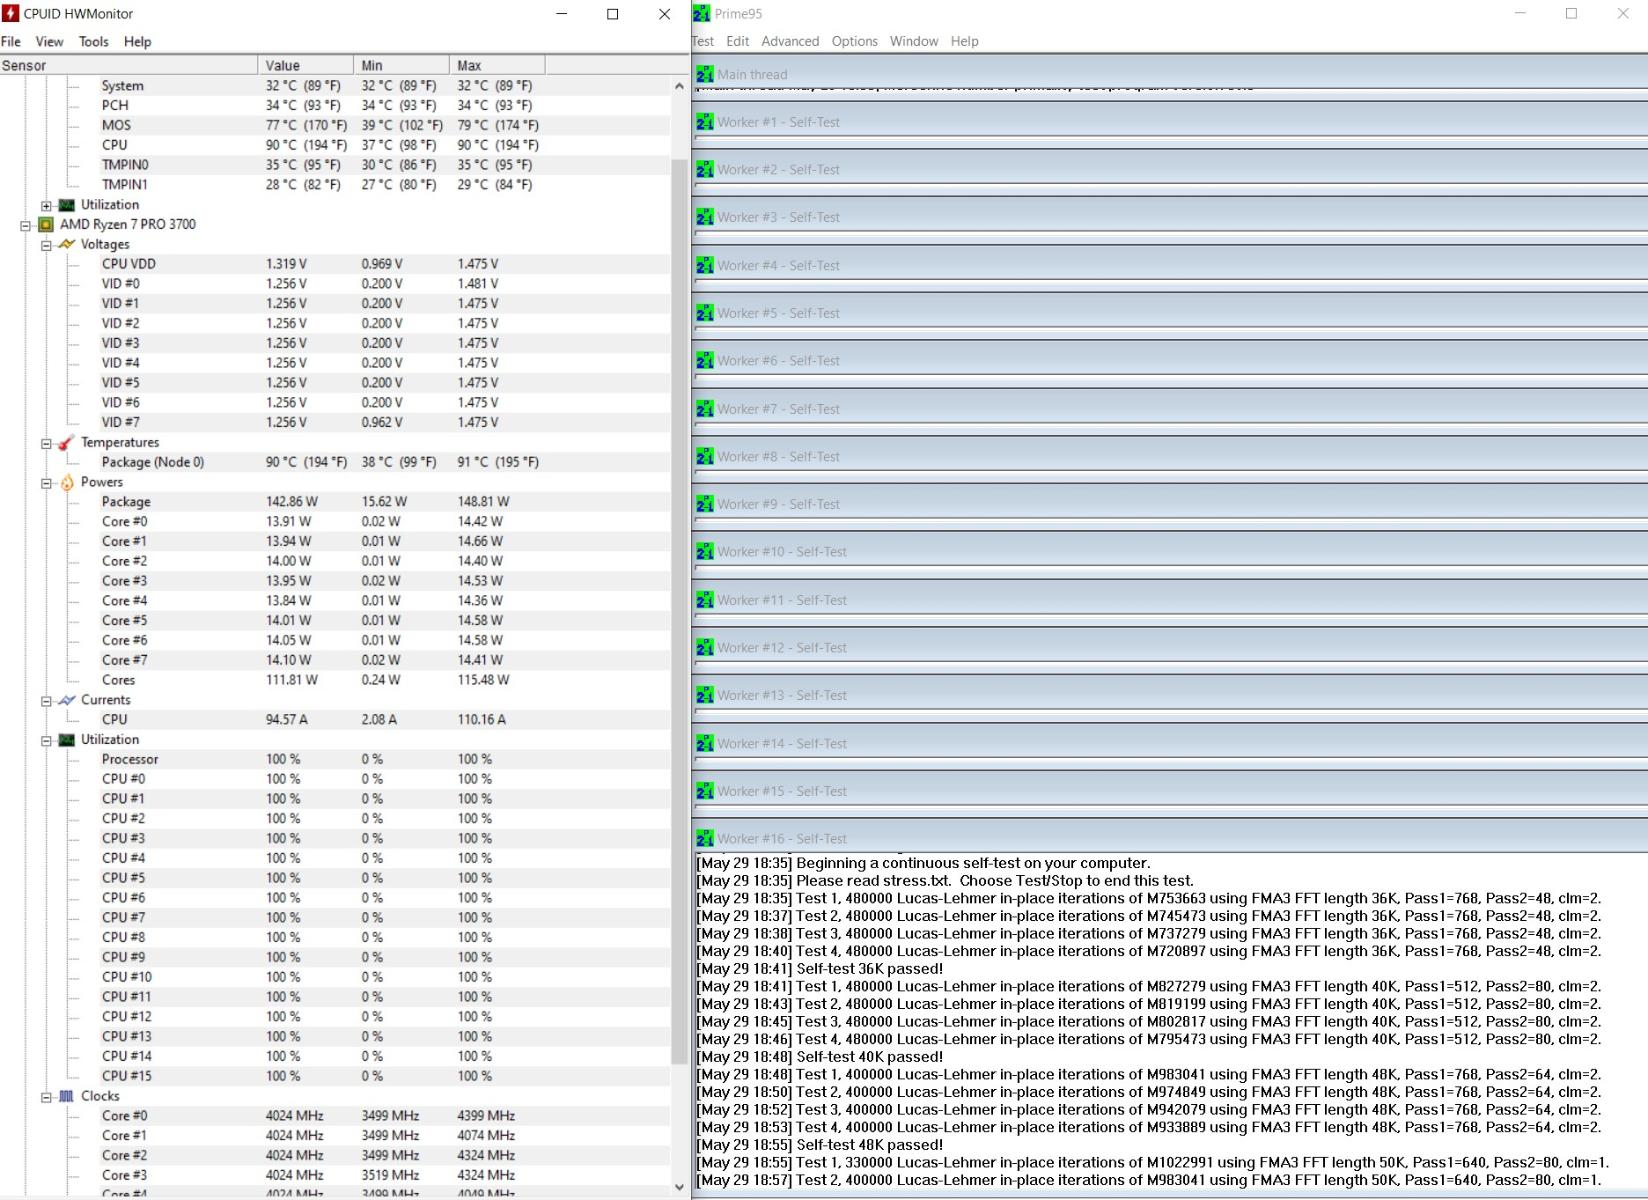Click the Worker #5 window icon

[x=705, y=313]
